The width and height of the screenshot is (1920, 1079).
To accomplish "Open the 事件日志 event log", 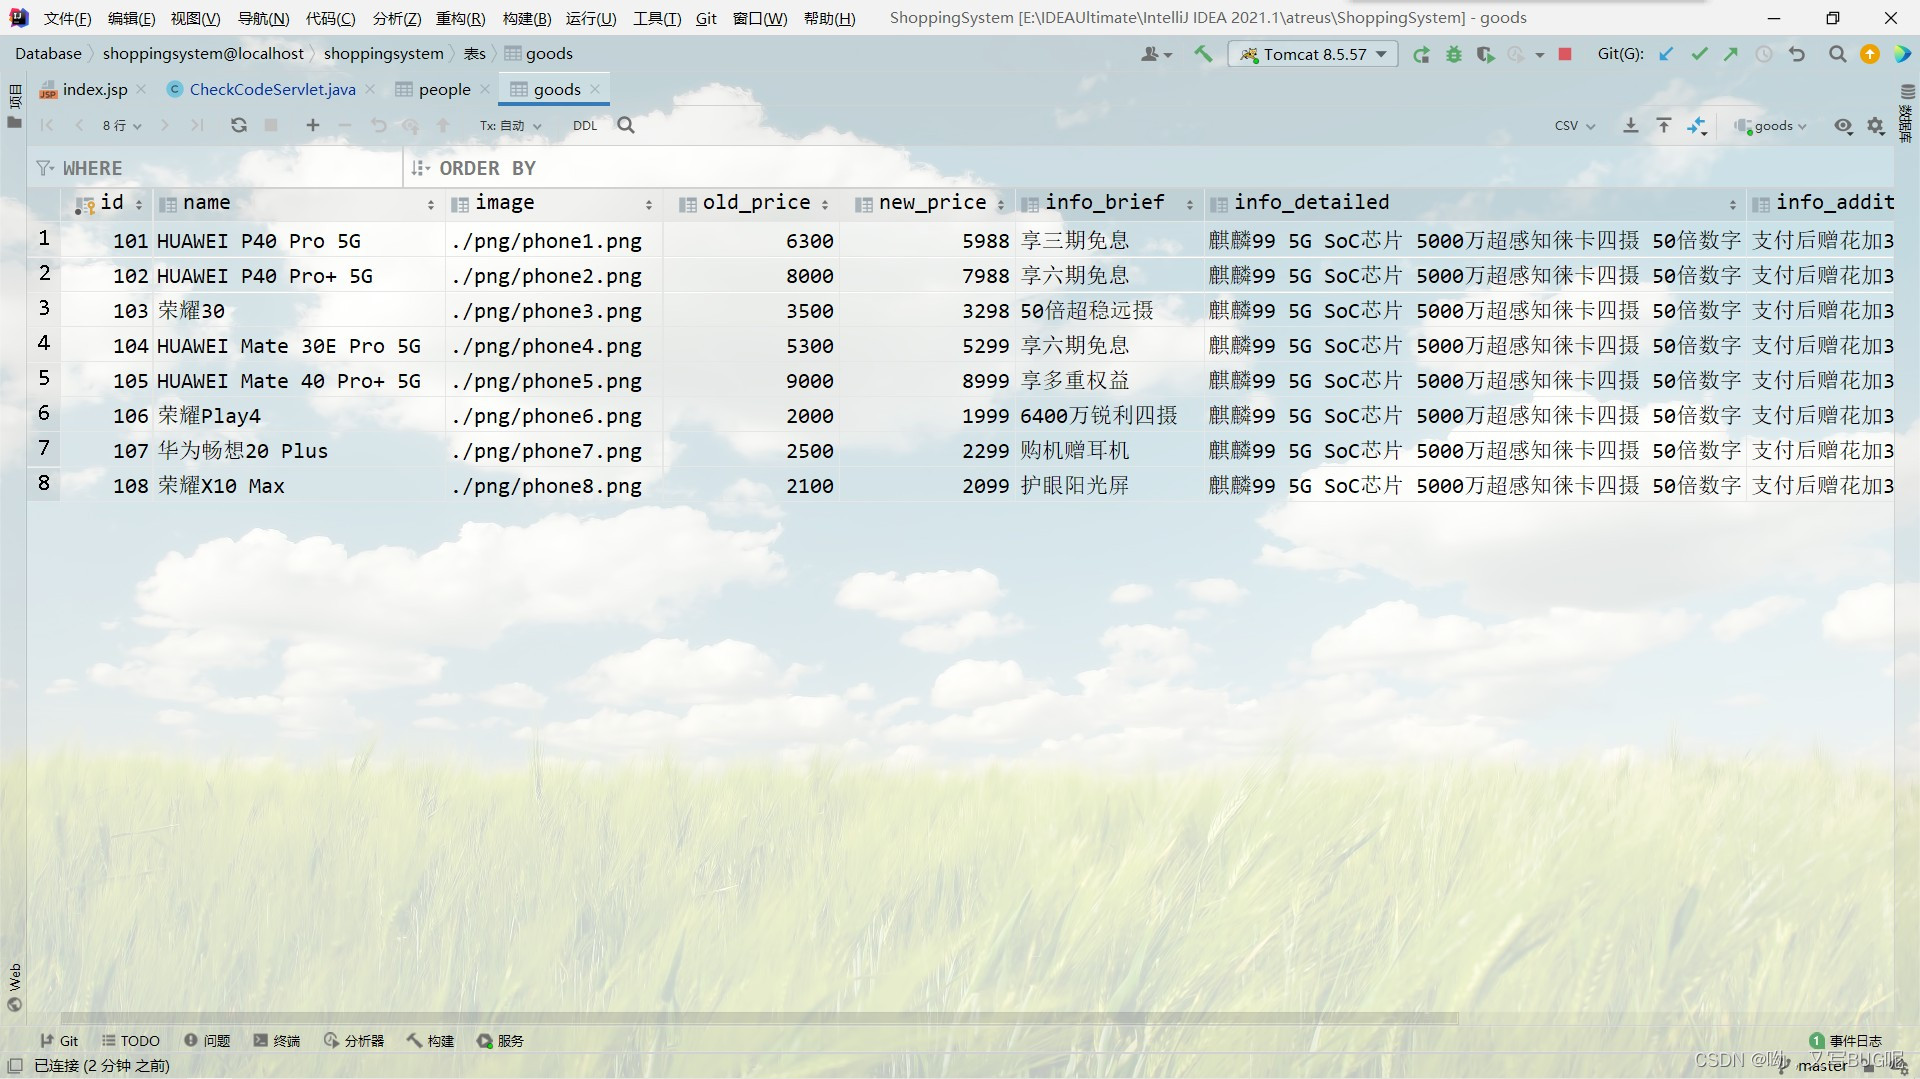I will tap(1846, 1041).
